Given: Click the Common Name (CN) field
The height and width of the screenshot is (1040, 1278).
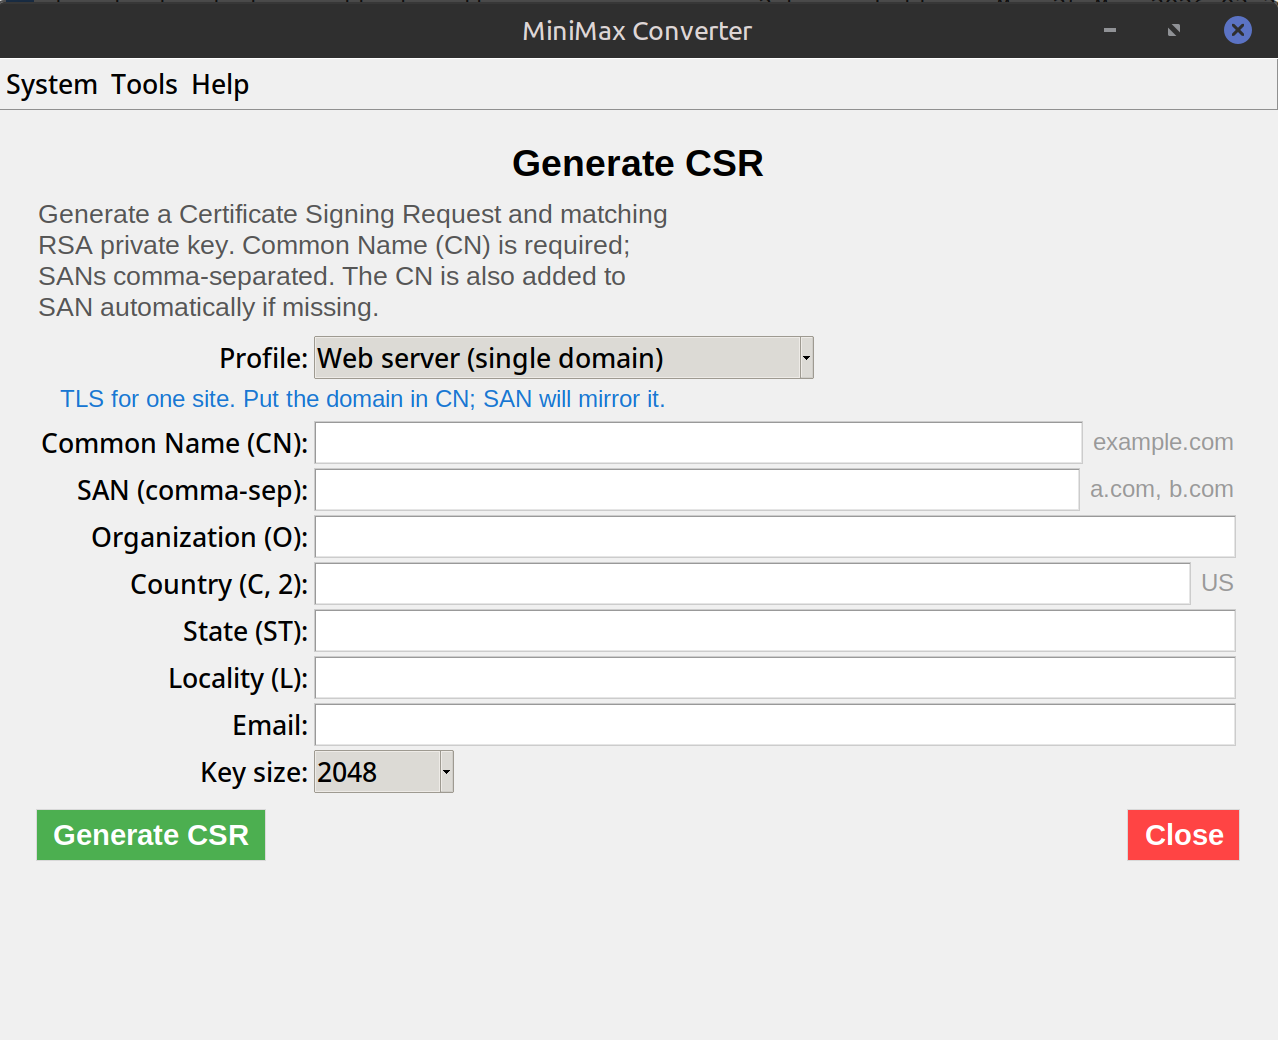Looking at the screenshot, I should click(x=698, y=443).
